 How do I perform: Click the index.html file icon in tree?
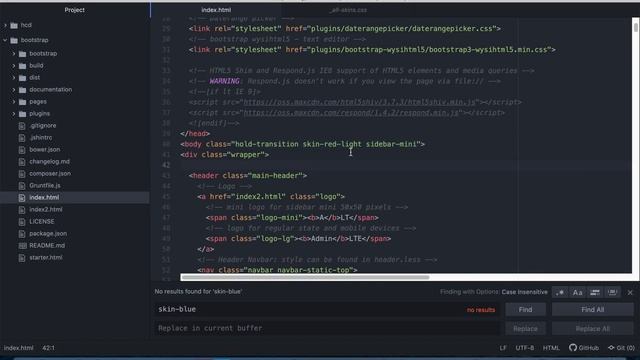tap(22, 198)
